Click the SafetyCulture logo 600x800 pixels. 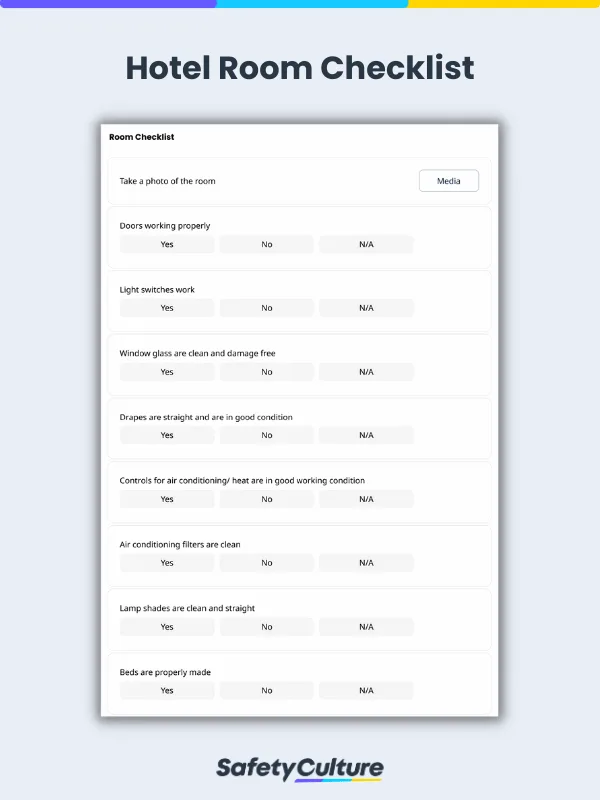click(x=300, y=768)
